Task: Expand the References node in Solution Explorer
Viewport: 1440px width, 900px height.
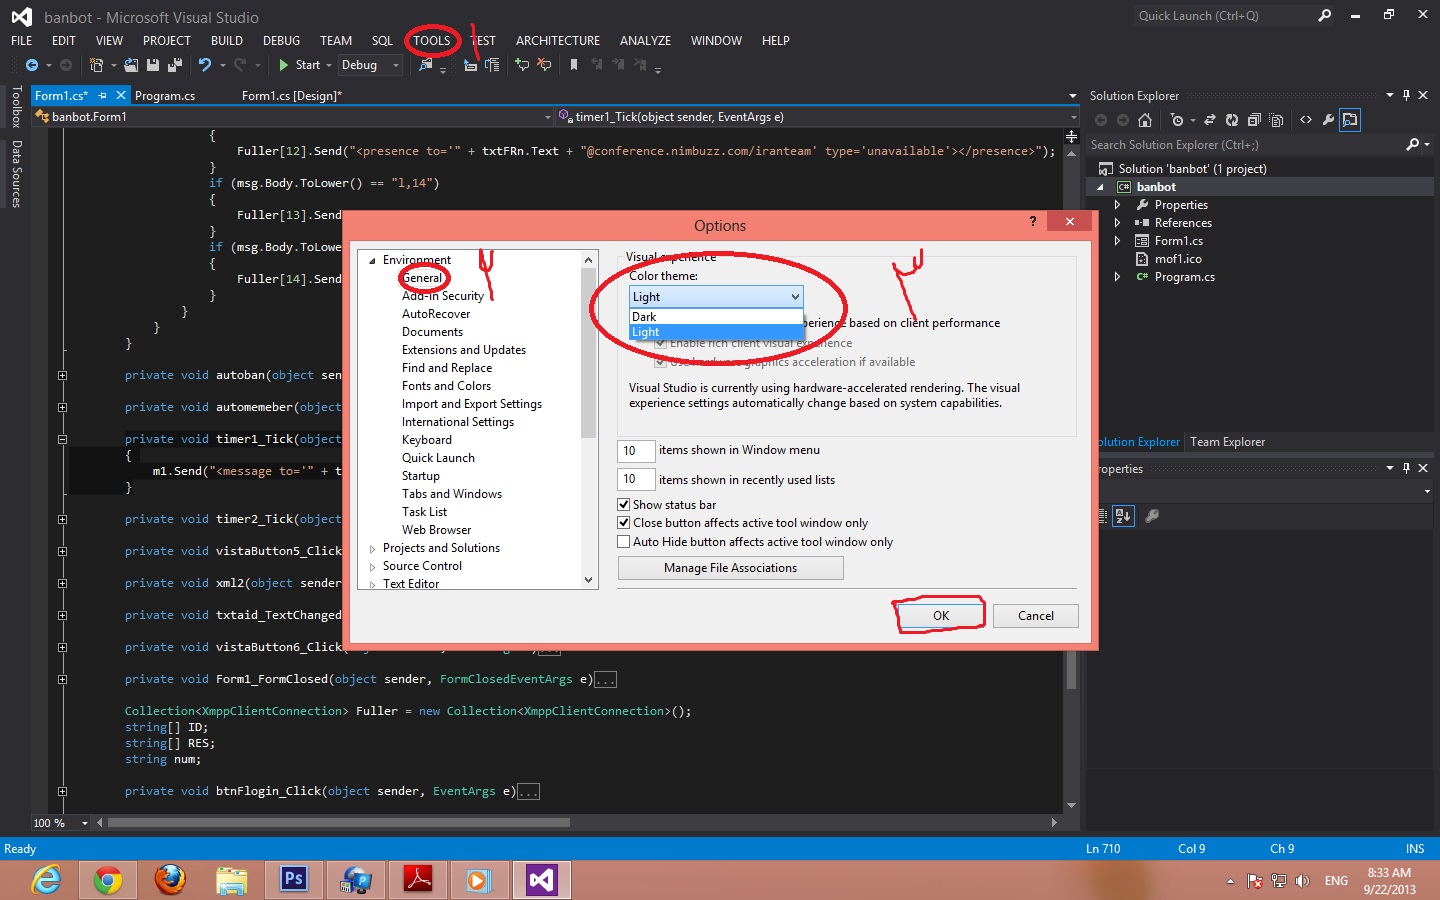Action: [1118, 223]
